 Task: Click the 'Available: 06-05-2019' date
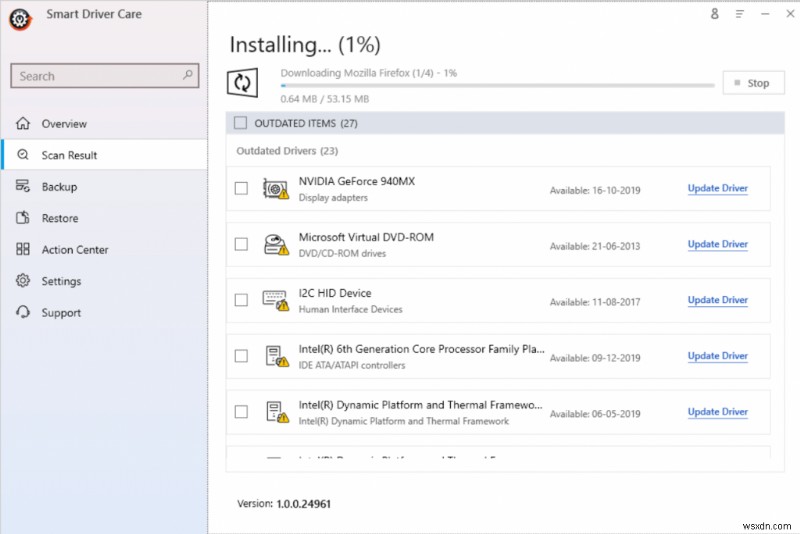[595, 414]
